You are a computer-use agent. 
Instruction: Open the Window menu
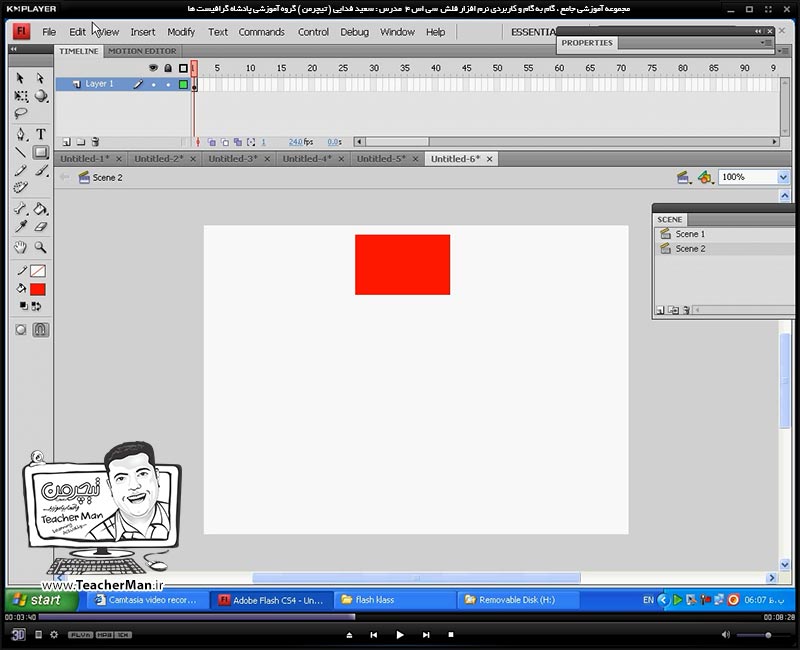[x=397, y=32]
